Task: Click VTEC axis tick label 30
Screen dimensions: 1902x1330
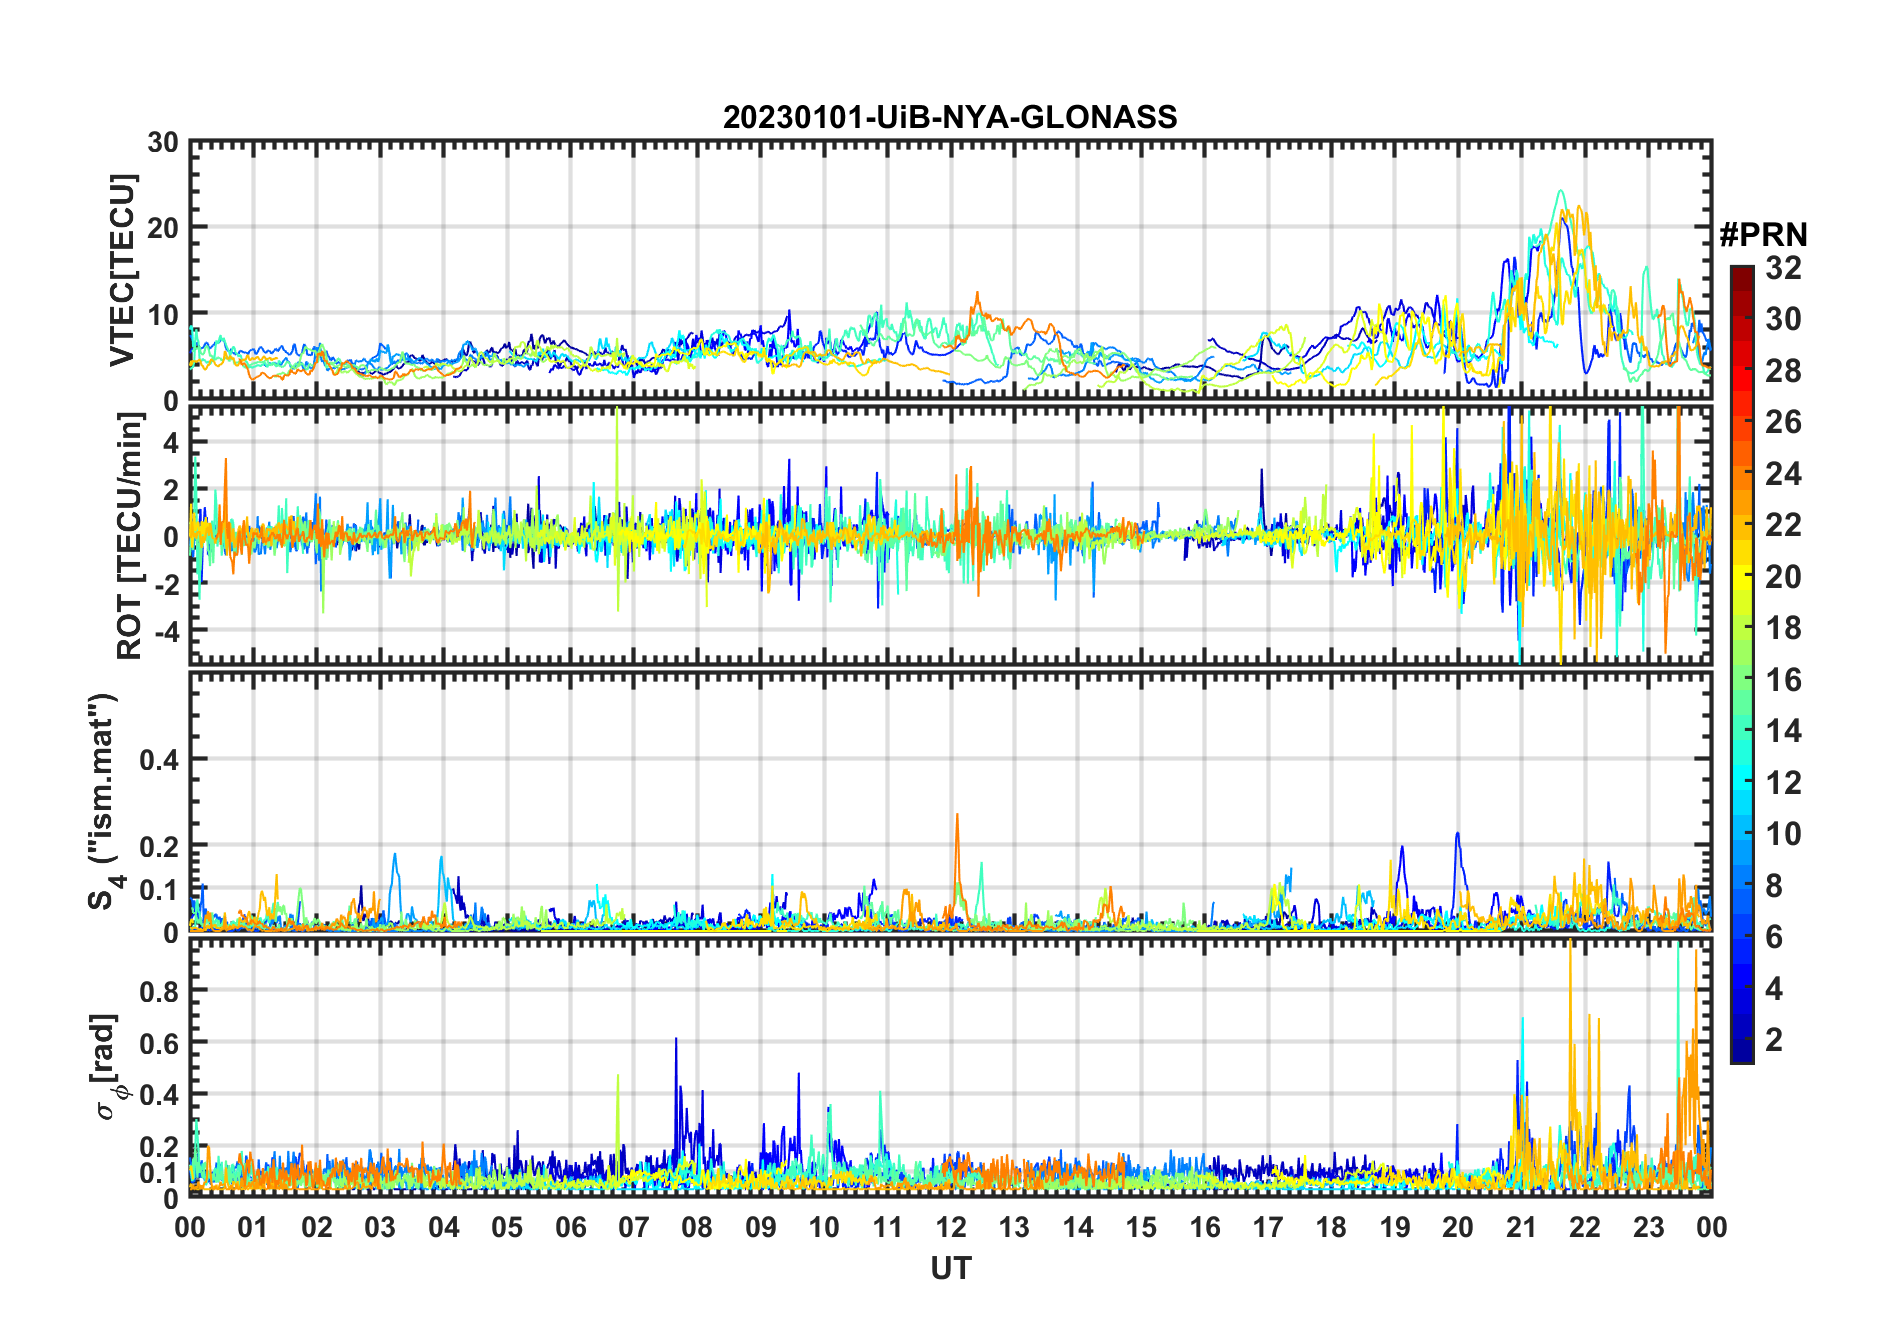Action: click(163, 143)
